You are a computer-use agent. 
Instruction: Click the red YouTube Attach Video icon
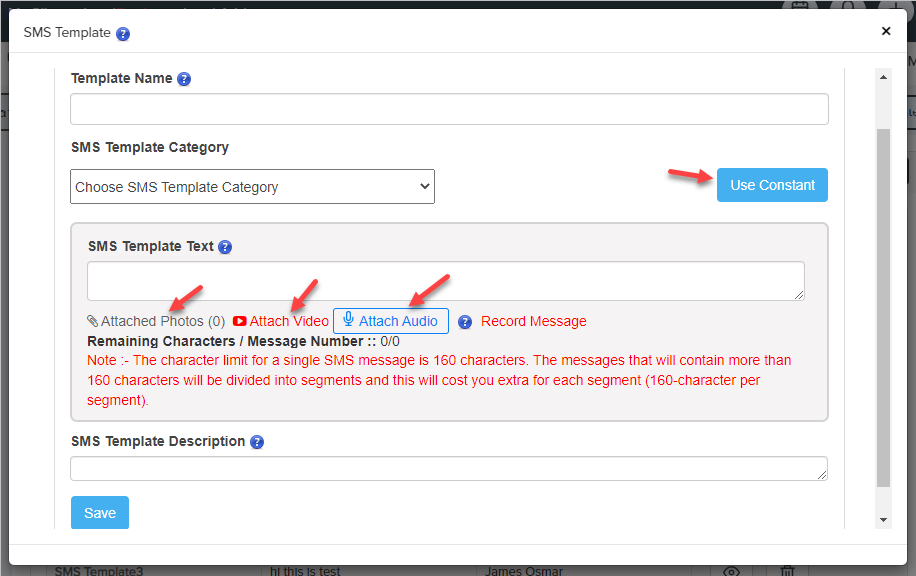(x=240, y=321)
